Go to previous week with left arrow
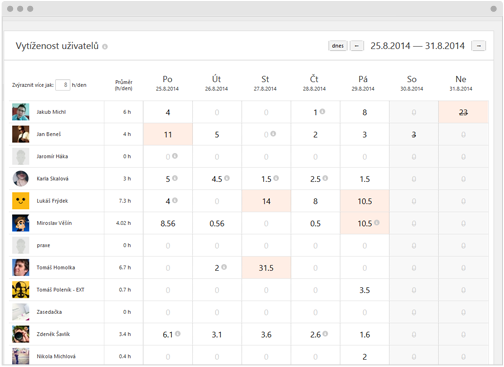The image size is (504, 367). 357,46
